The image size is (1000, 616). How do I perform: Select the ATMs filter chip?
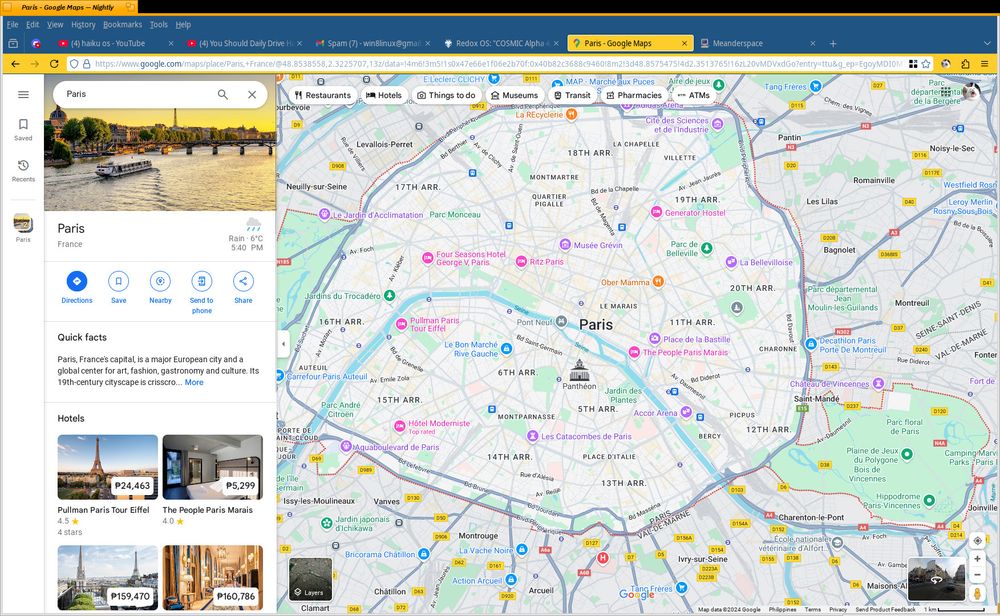pos(693,95)
